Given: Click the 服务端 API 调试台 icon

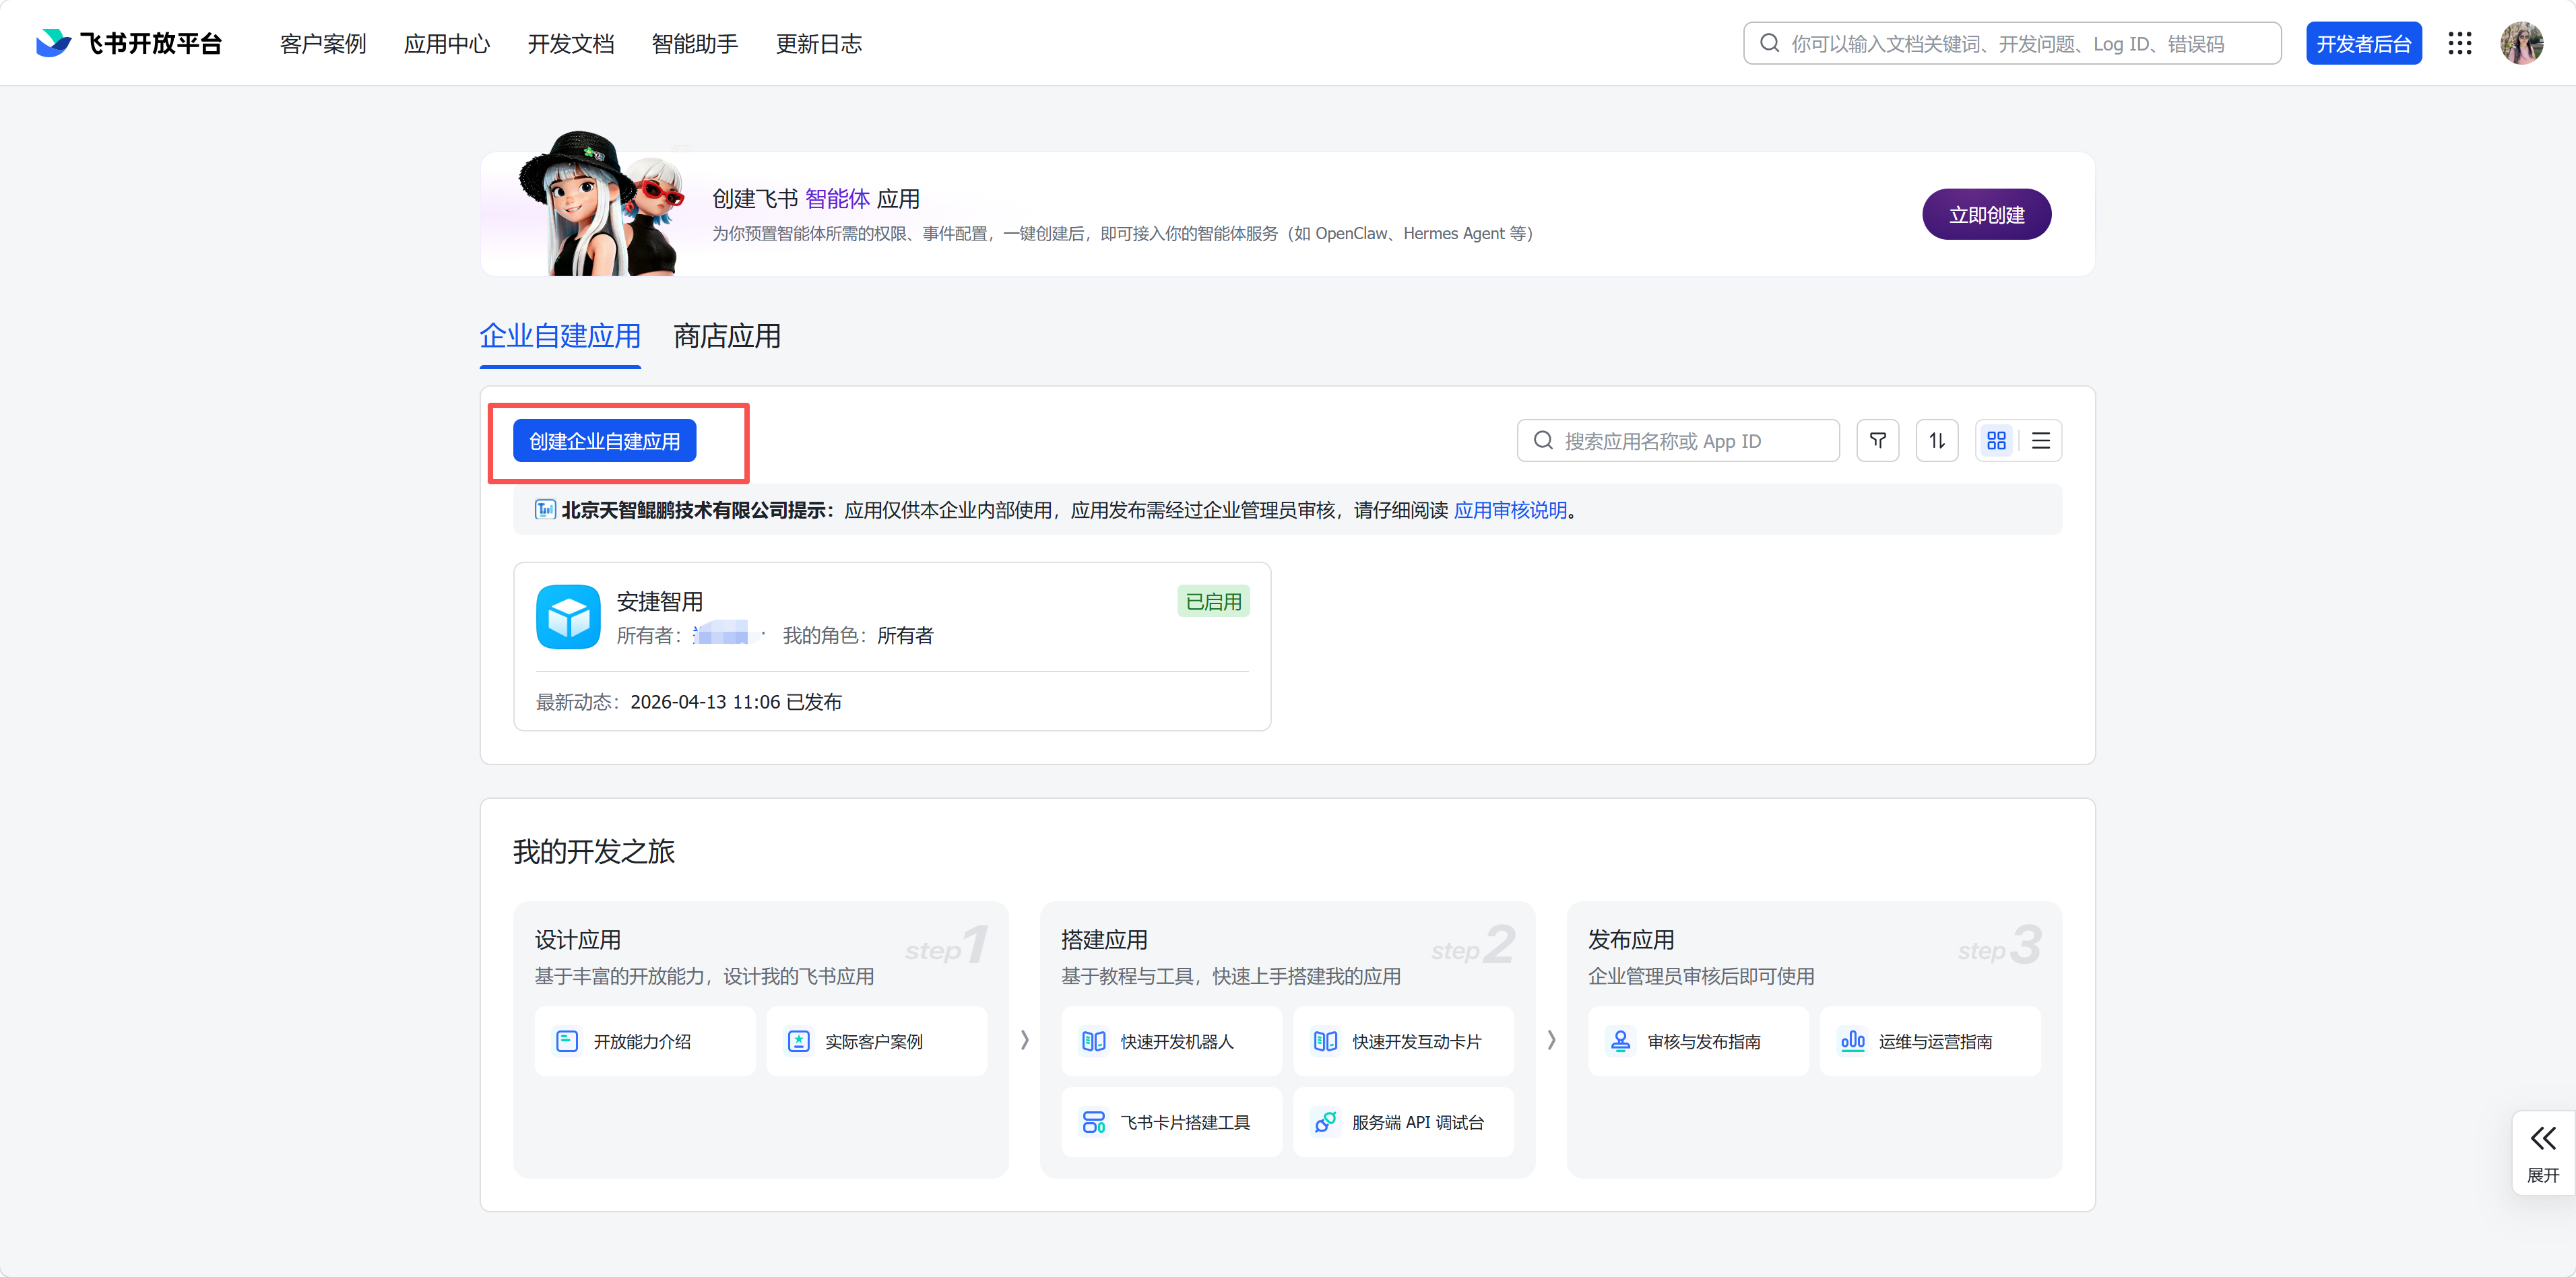Looking at the screenshot, I should coord(1325,1122).
